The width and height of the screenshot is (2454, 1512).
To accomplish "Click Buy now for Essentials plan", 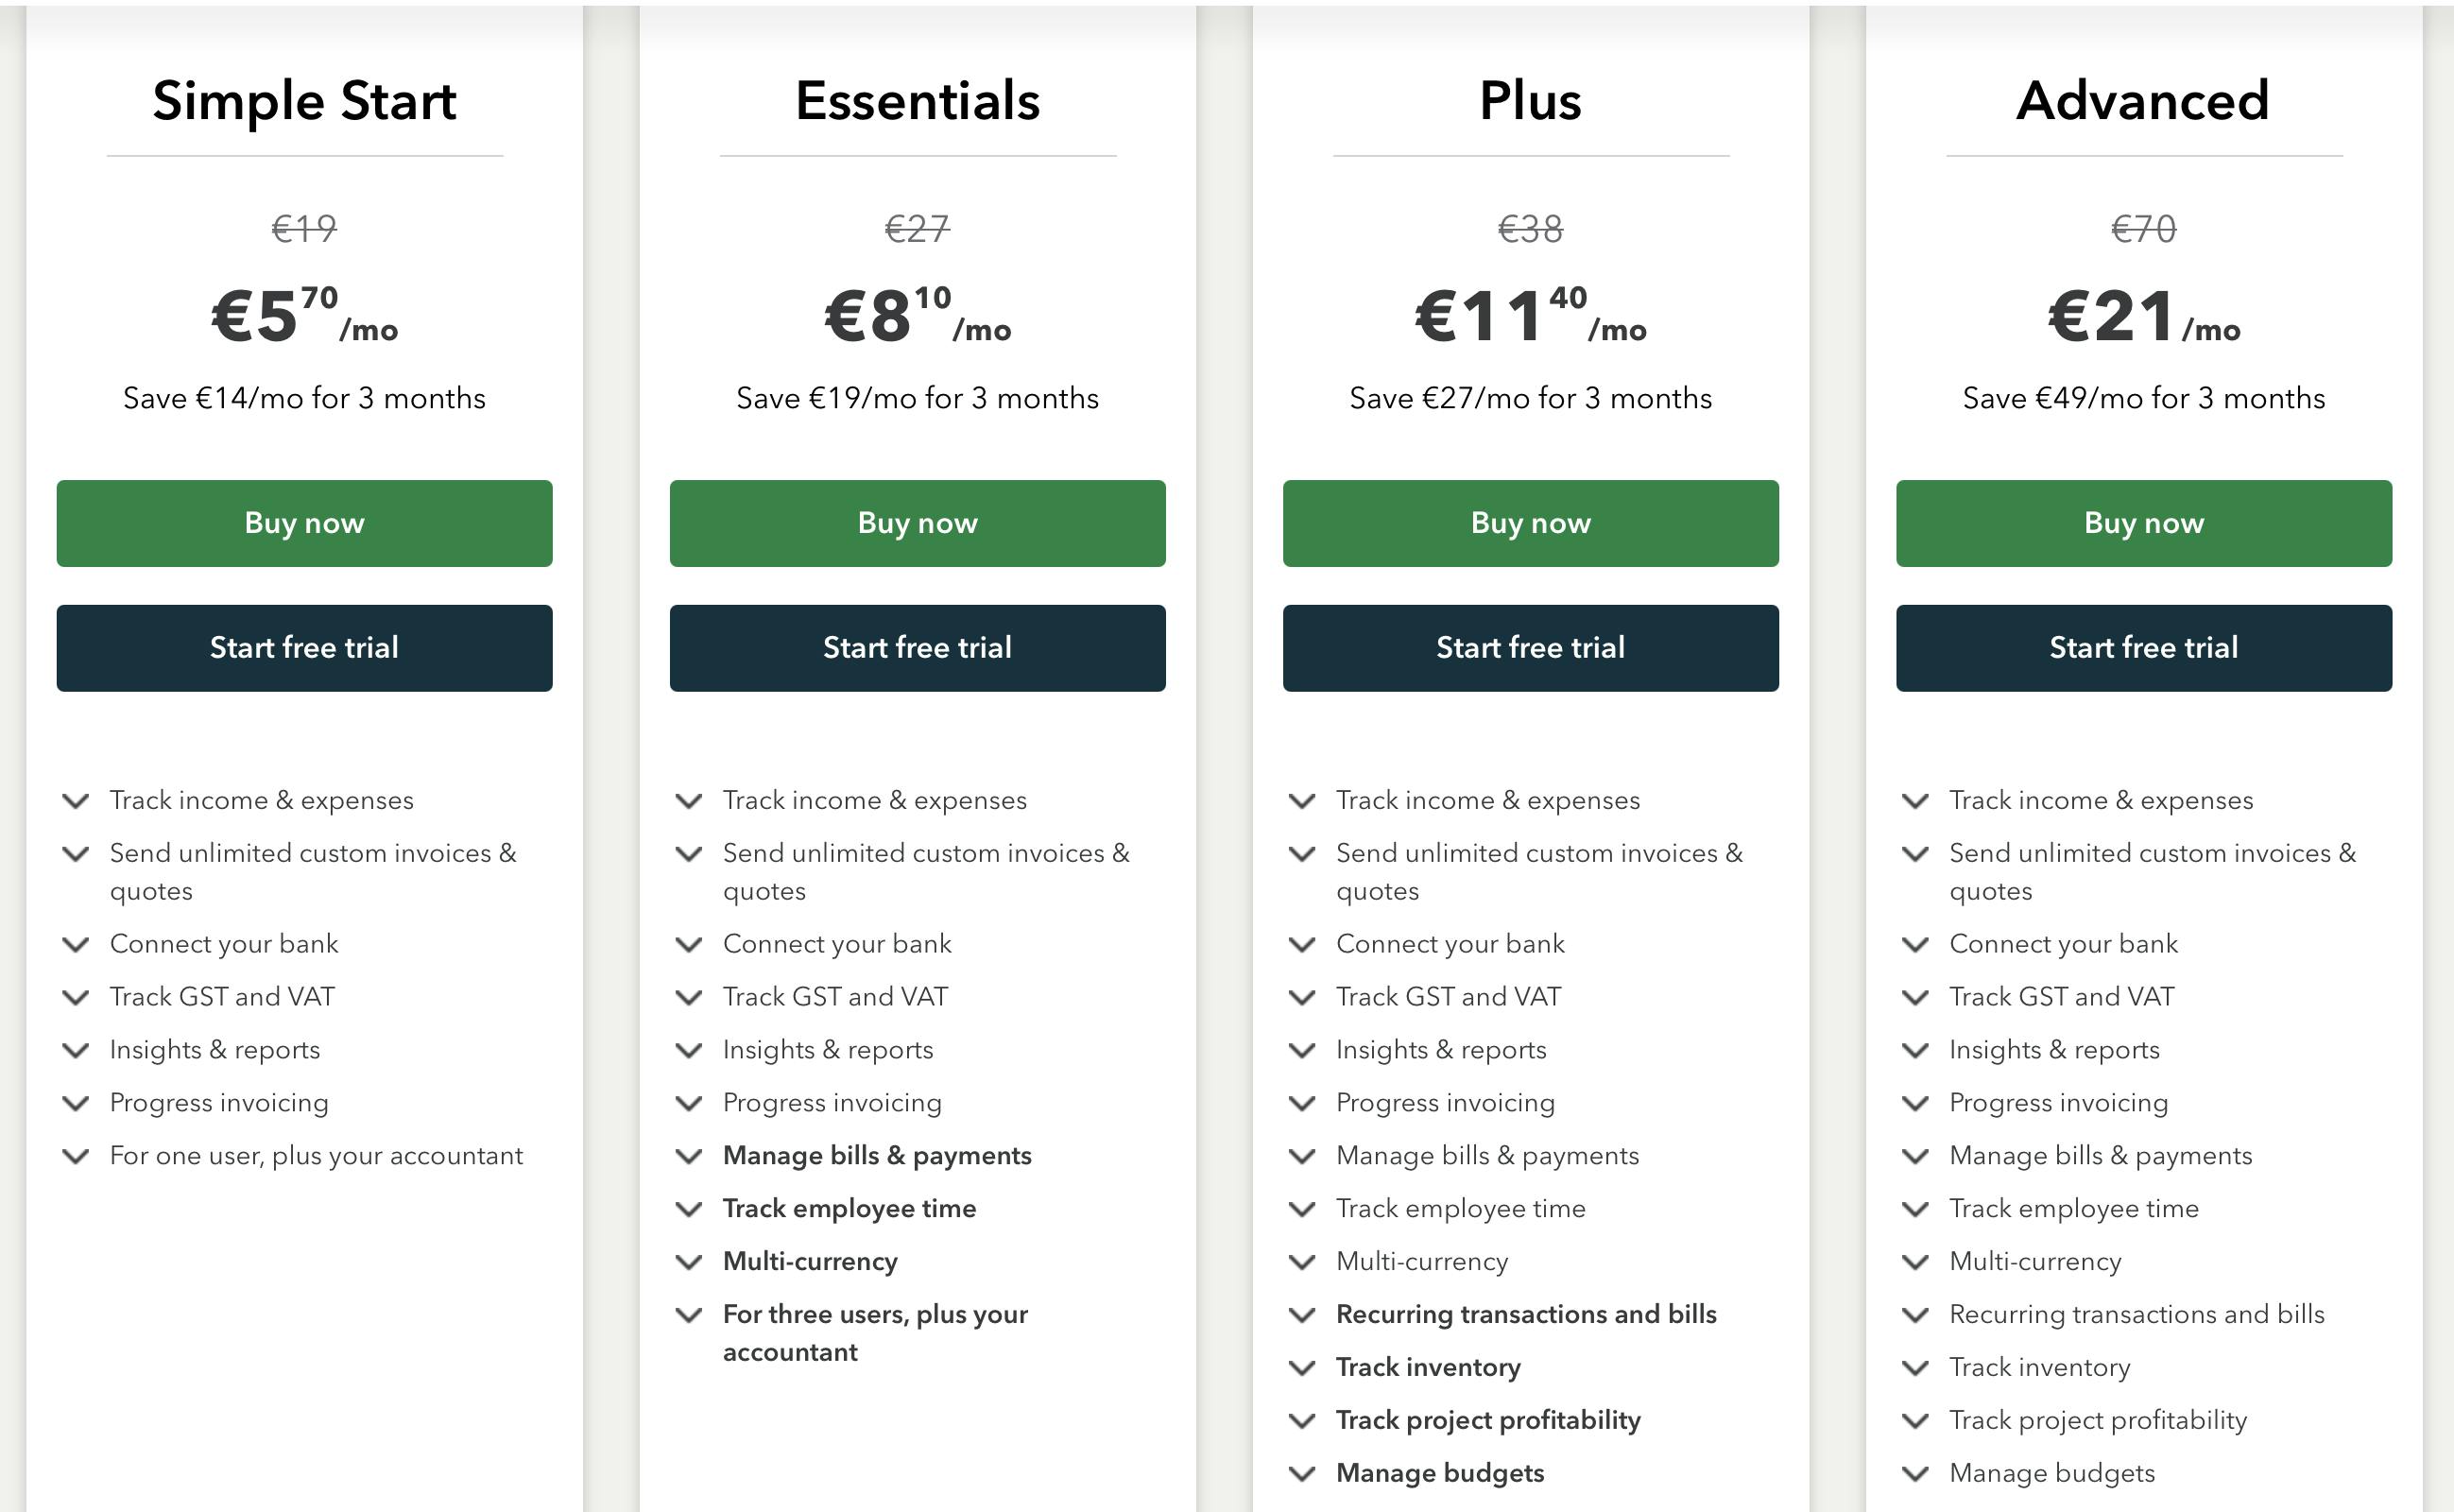I will [917, 523].
